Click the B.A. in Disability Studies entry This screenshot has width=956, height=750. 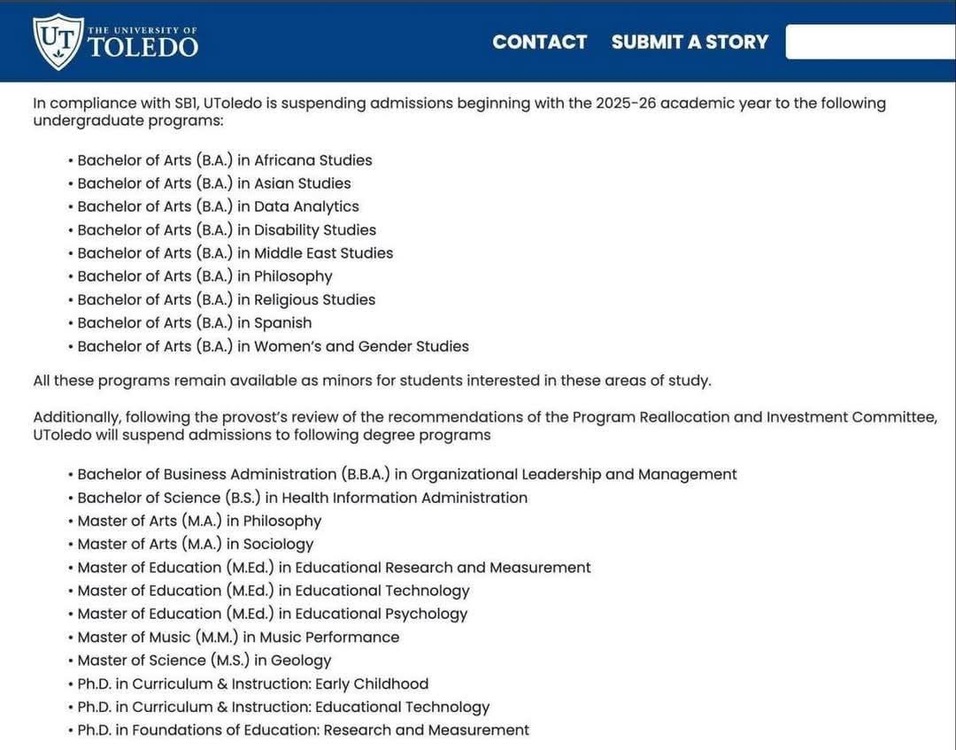[226, 230]
